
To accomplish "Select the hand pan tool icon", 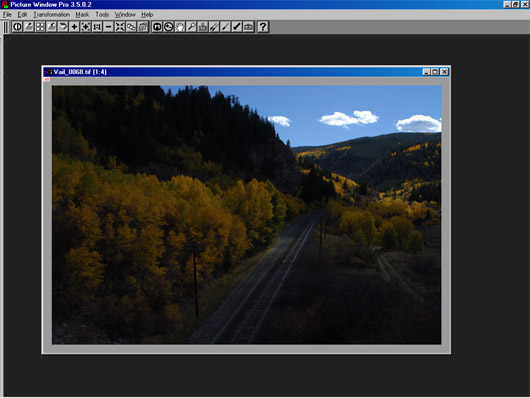I will 180,27.
